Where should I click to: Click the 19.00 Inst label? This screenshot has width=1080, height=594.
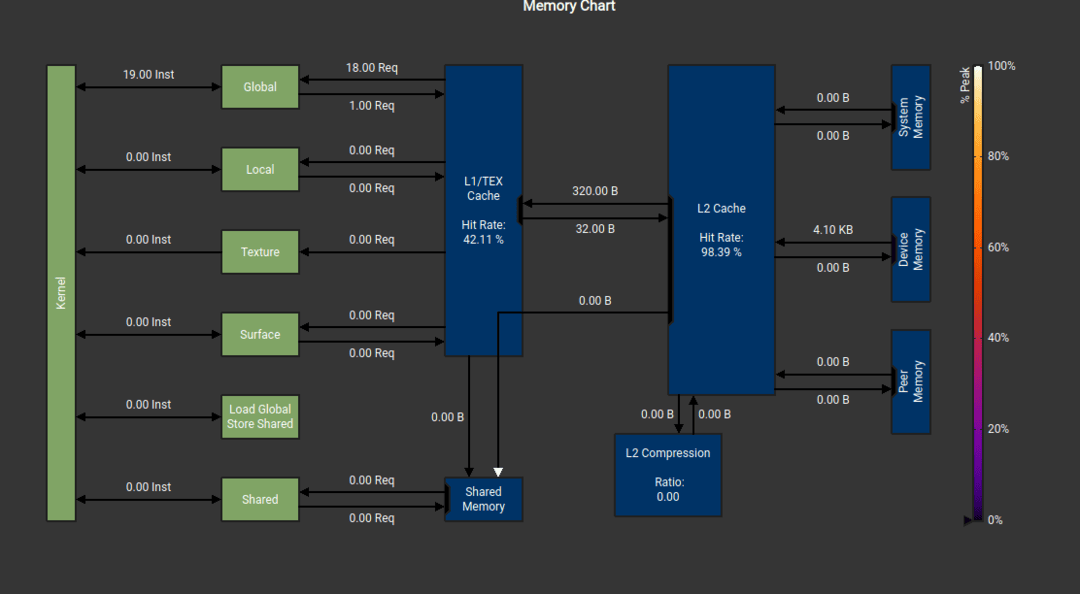click(x=148, y=74)
